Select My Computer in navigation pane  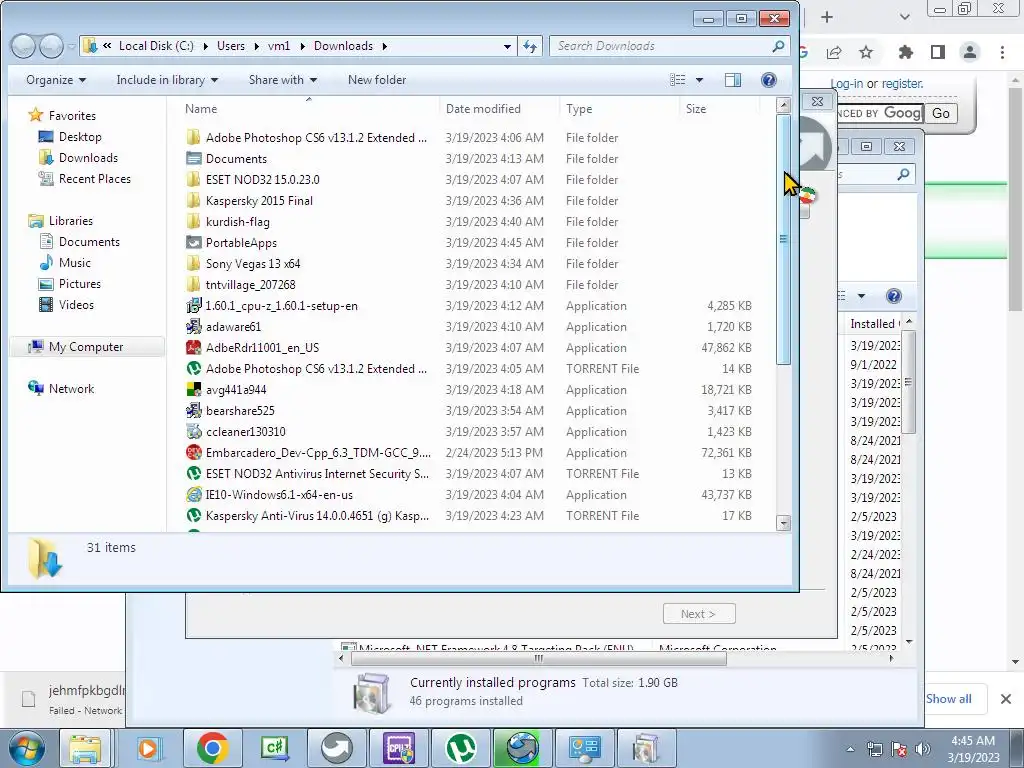(x=86, y=347)
